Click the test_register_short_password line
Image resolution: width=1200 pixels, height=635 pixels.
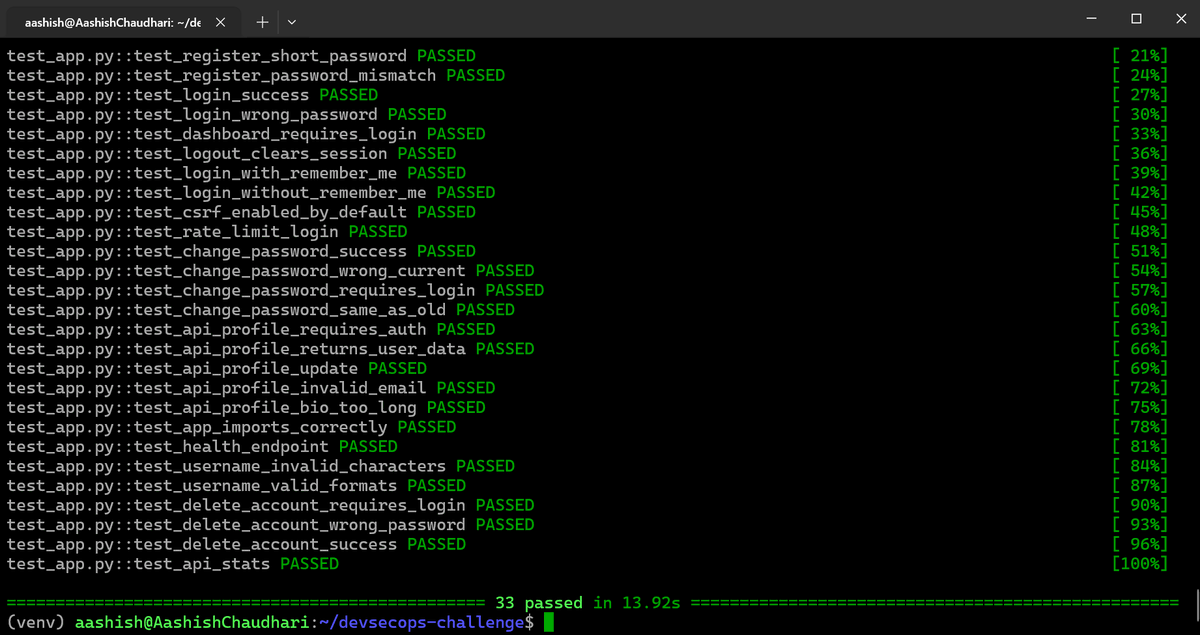[x=241, y=56]
